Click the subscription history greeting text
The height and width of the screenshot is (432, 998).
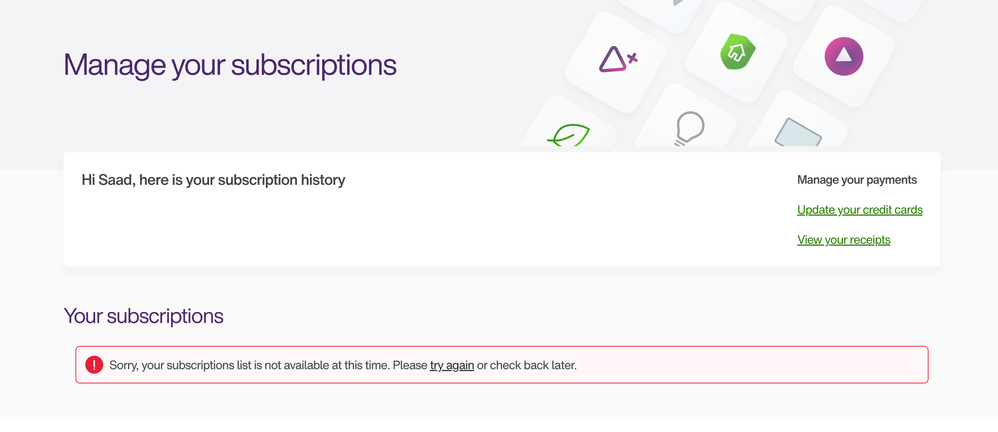click(x=213, y=180)
